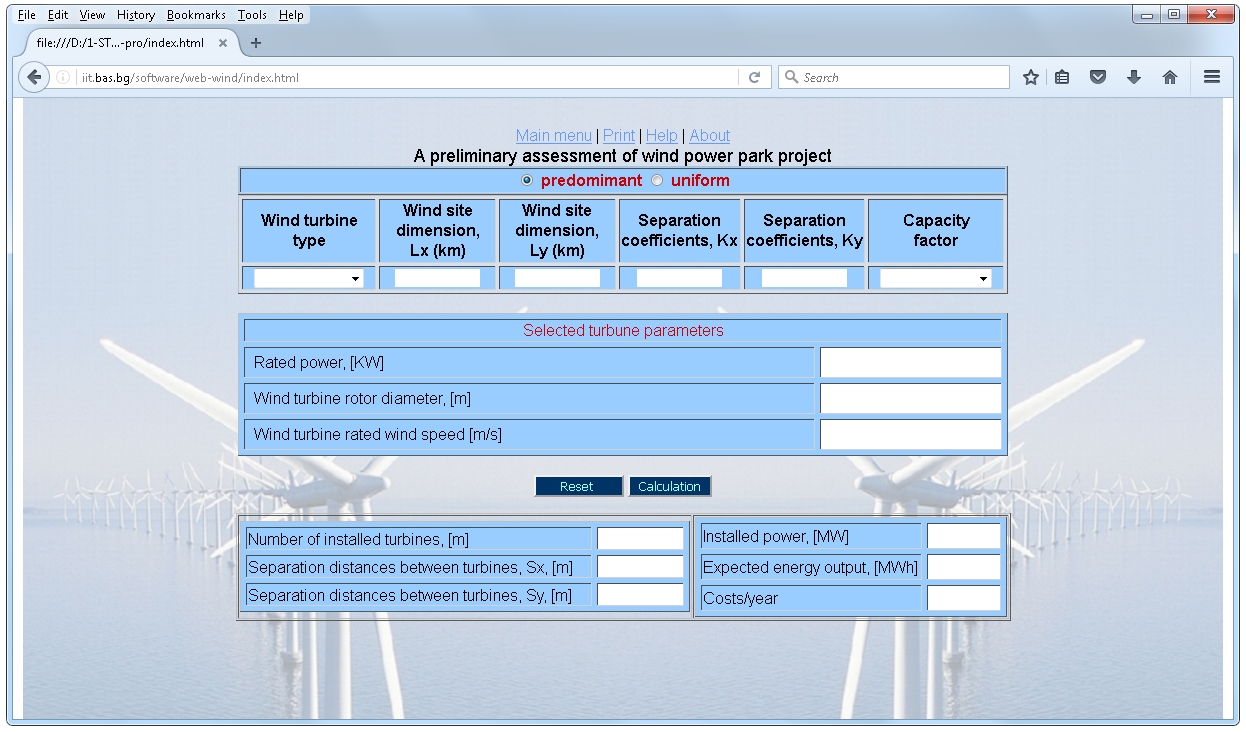Open the Bookmarks menu
This screenshot has width=1246, height=732.
point(197,15)
